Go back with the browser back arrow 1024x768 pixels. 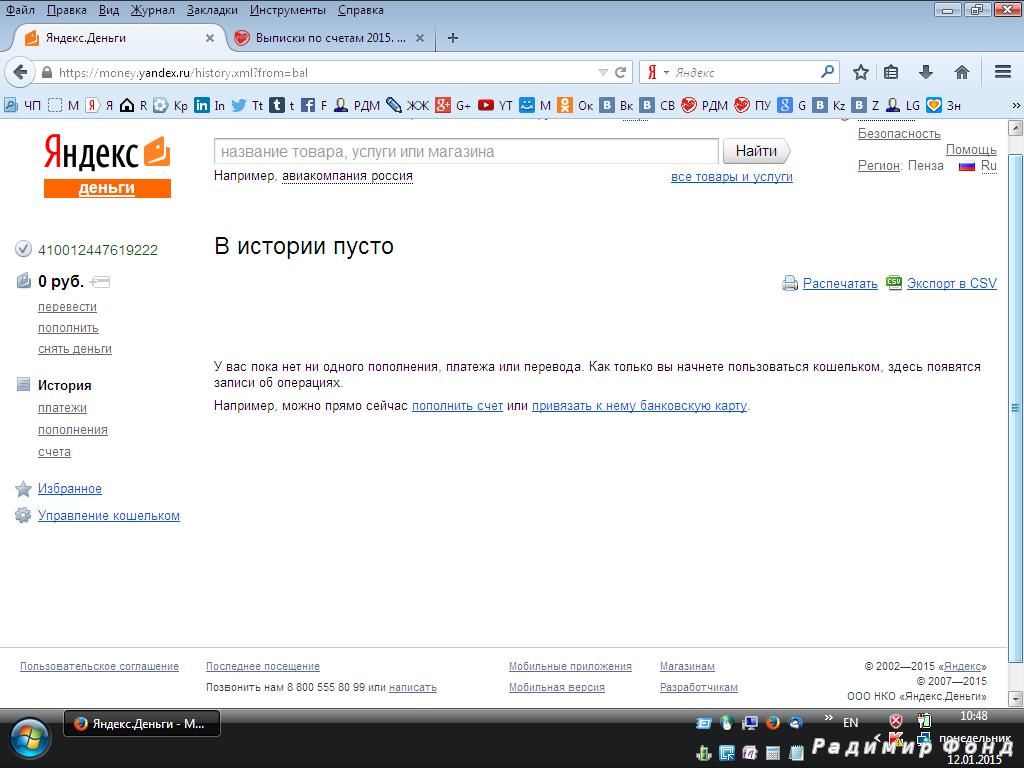click(x=20, y=72)
